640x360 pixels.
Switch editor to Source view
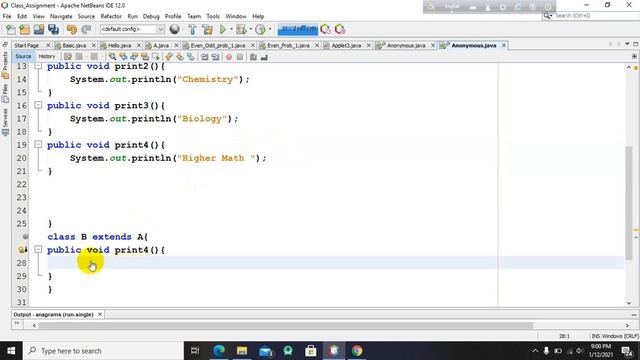(23, 57)
